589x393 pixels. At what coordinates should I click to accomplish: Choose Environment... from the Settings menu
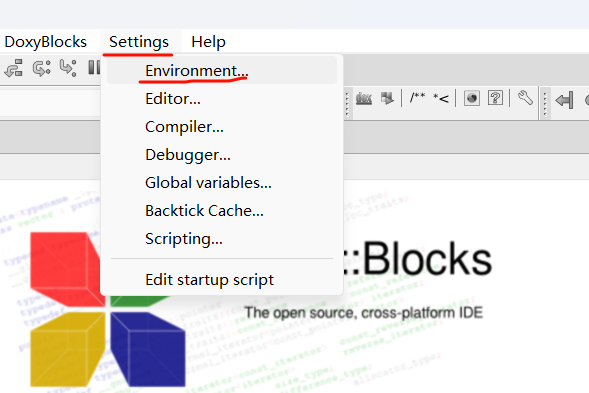point(222,71)
